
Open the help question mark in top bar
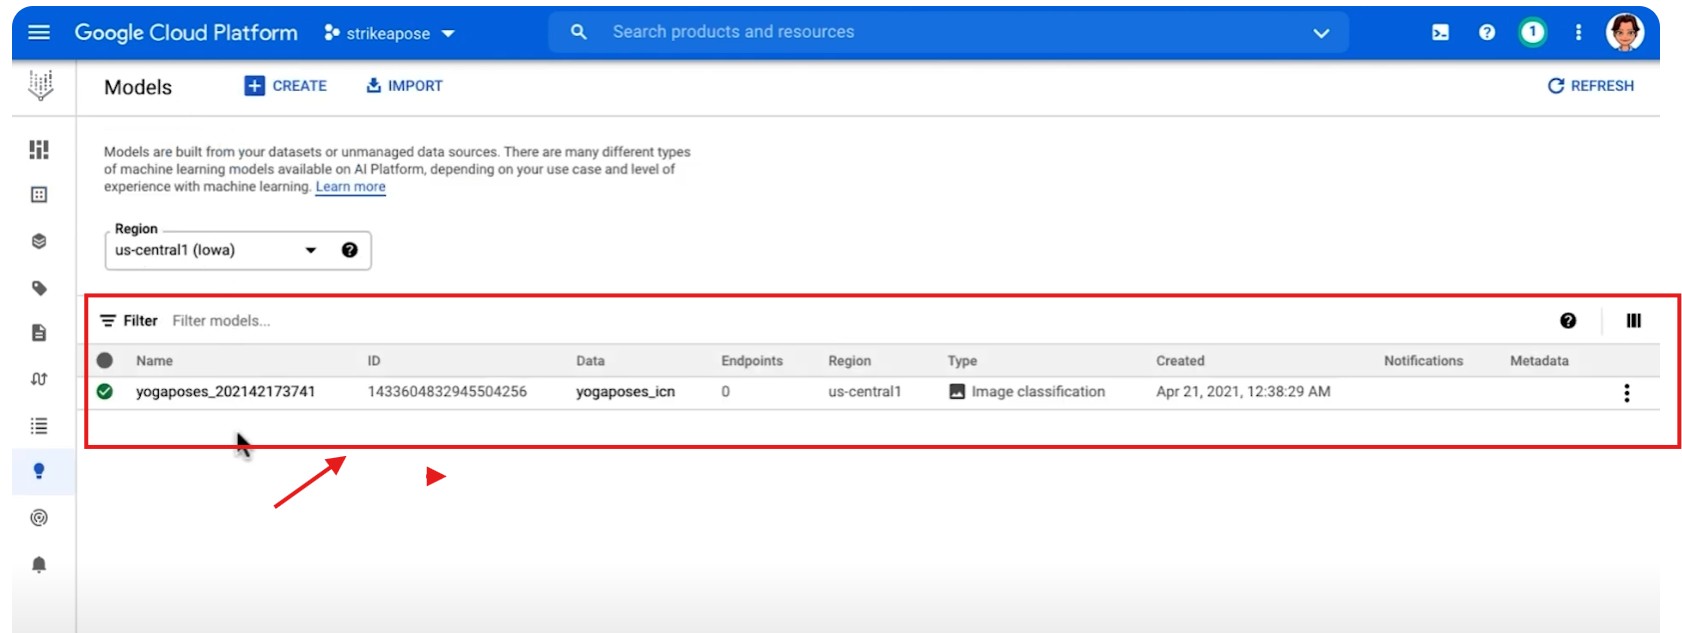1487,33
